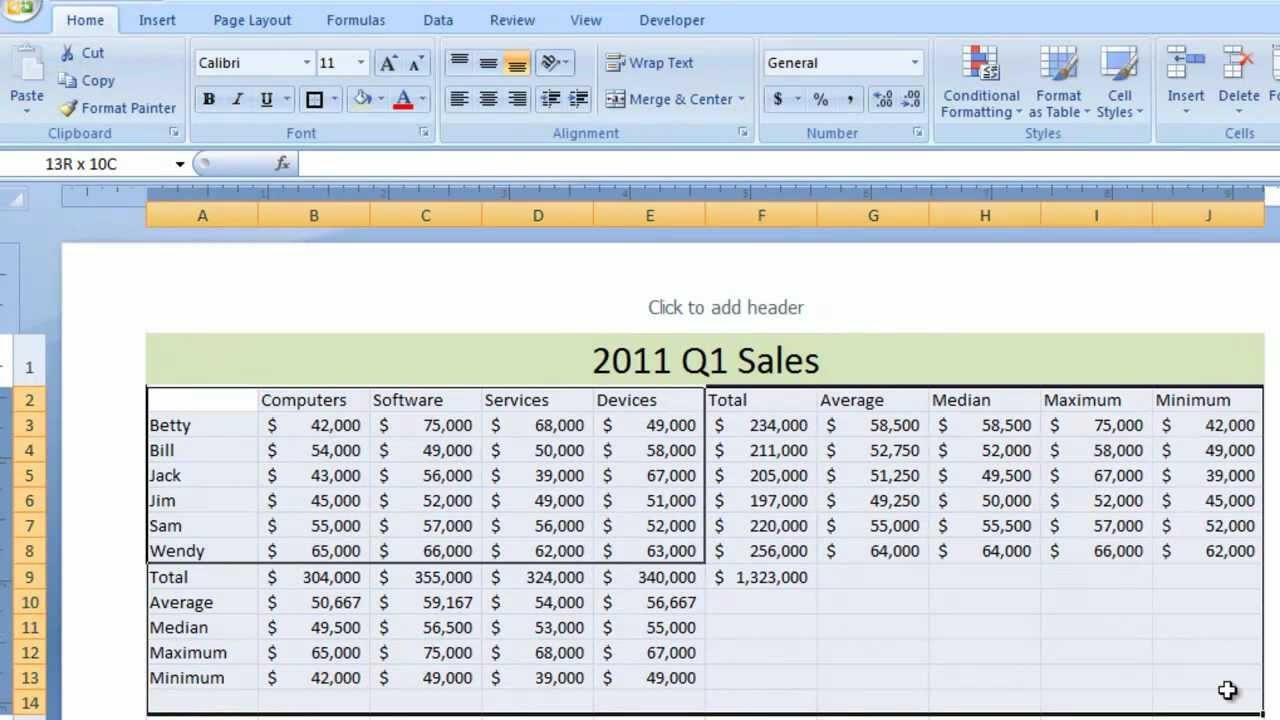Click the Paste button
The image size is (1280, 720).
pos(26,77)
